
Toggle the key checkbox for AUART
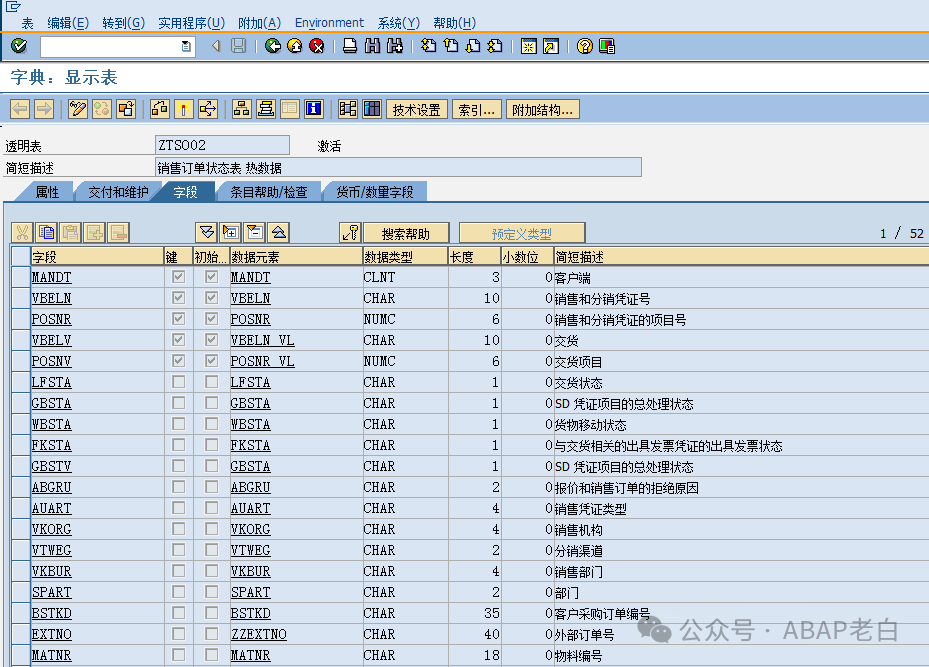178,508
